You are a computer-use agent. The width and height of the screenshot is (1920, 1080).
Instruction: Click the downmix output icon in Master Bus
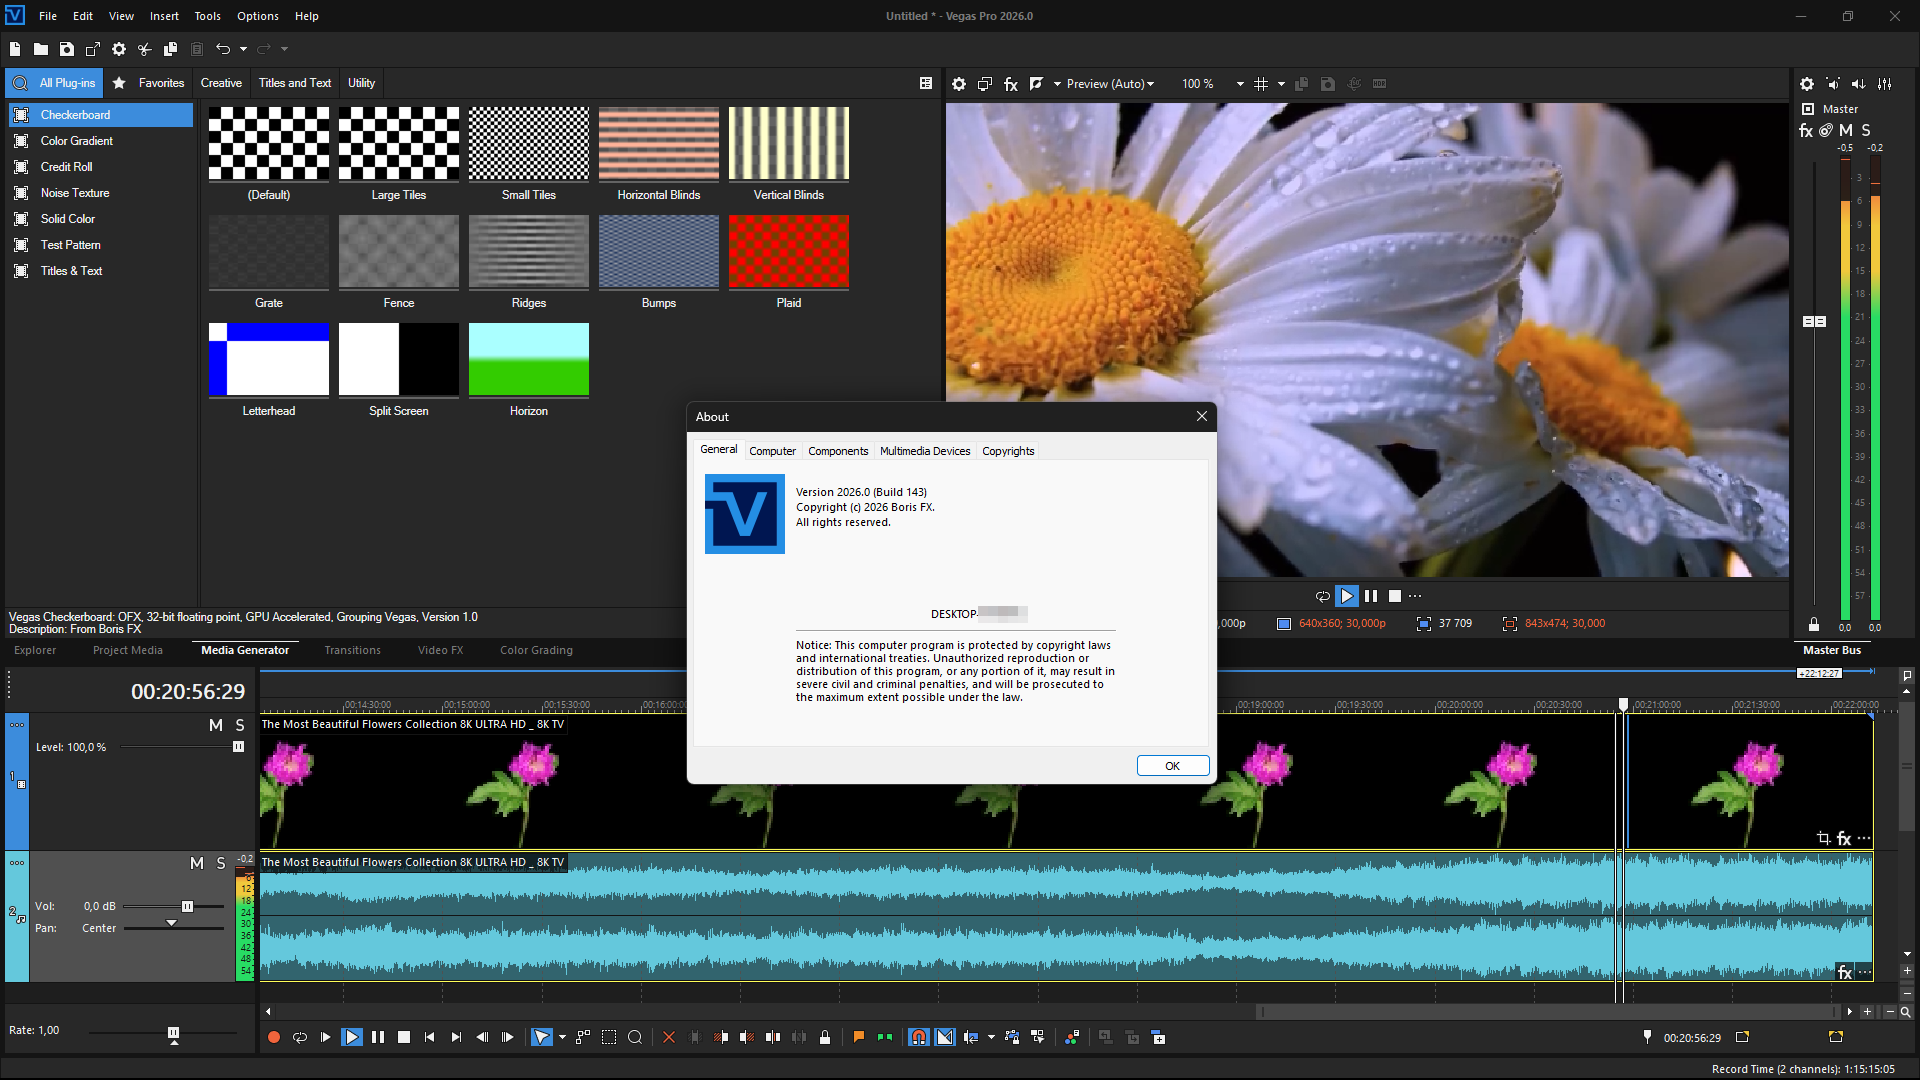pos(1833,84)
